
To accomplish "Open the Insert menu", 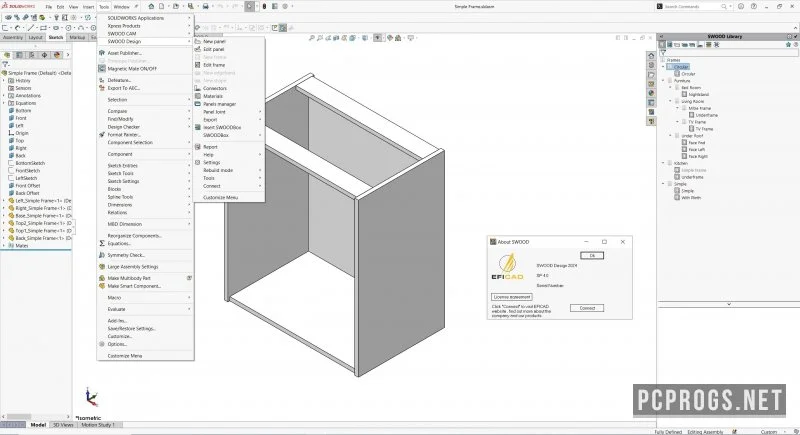I will pyautogui.click(x=88, y=7).
